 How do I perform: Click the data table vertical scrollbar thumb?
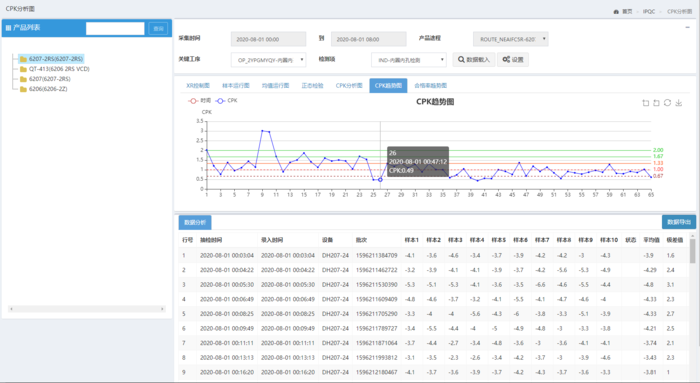pos(692,251)
